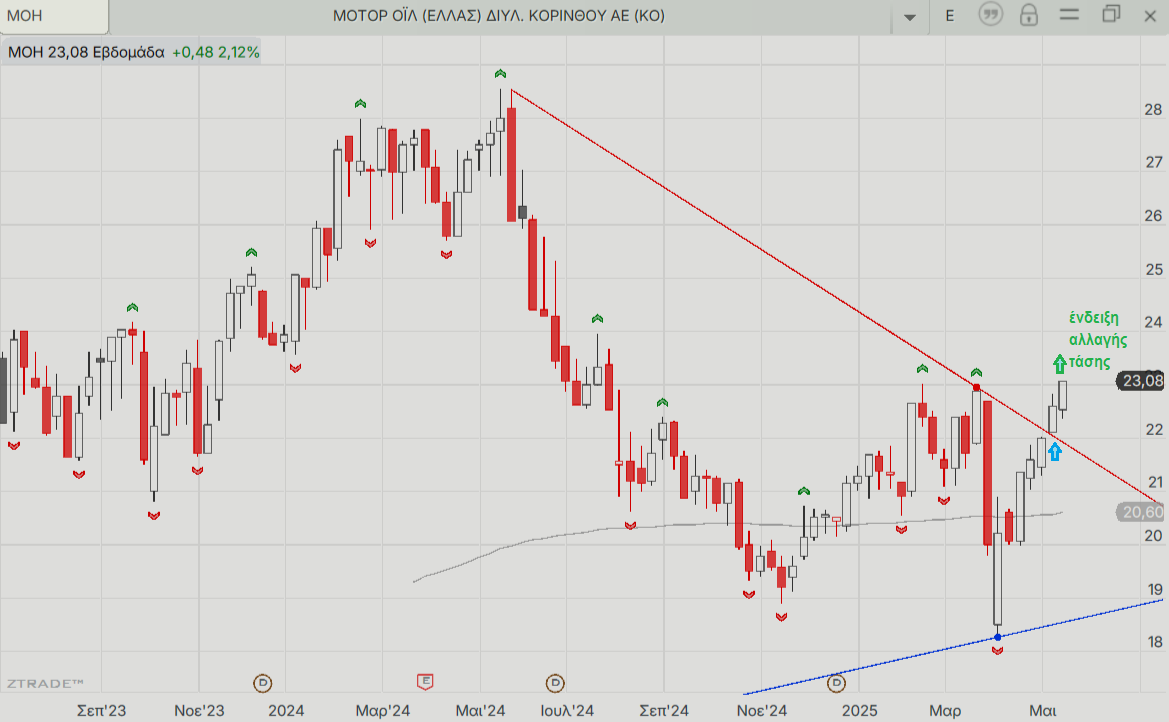Viewport: 1169px width, 722px height.
Task: Open the symbol dropdown arrow in title bar
Action: 910,17
